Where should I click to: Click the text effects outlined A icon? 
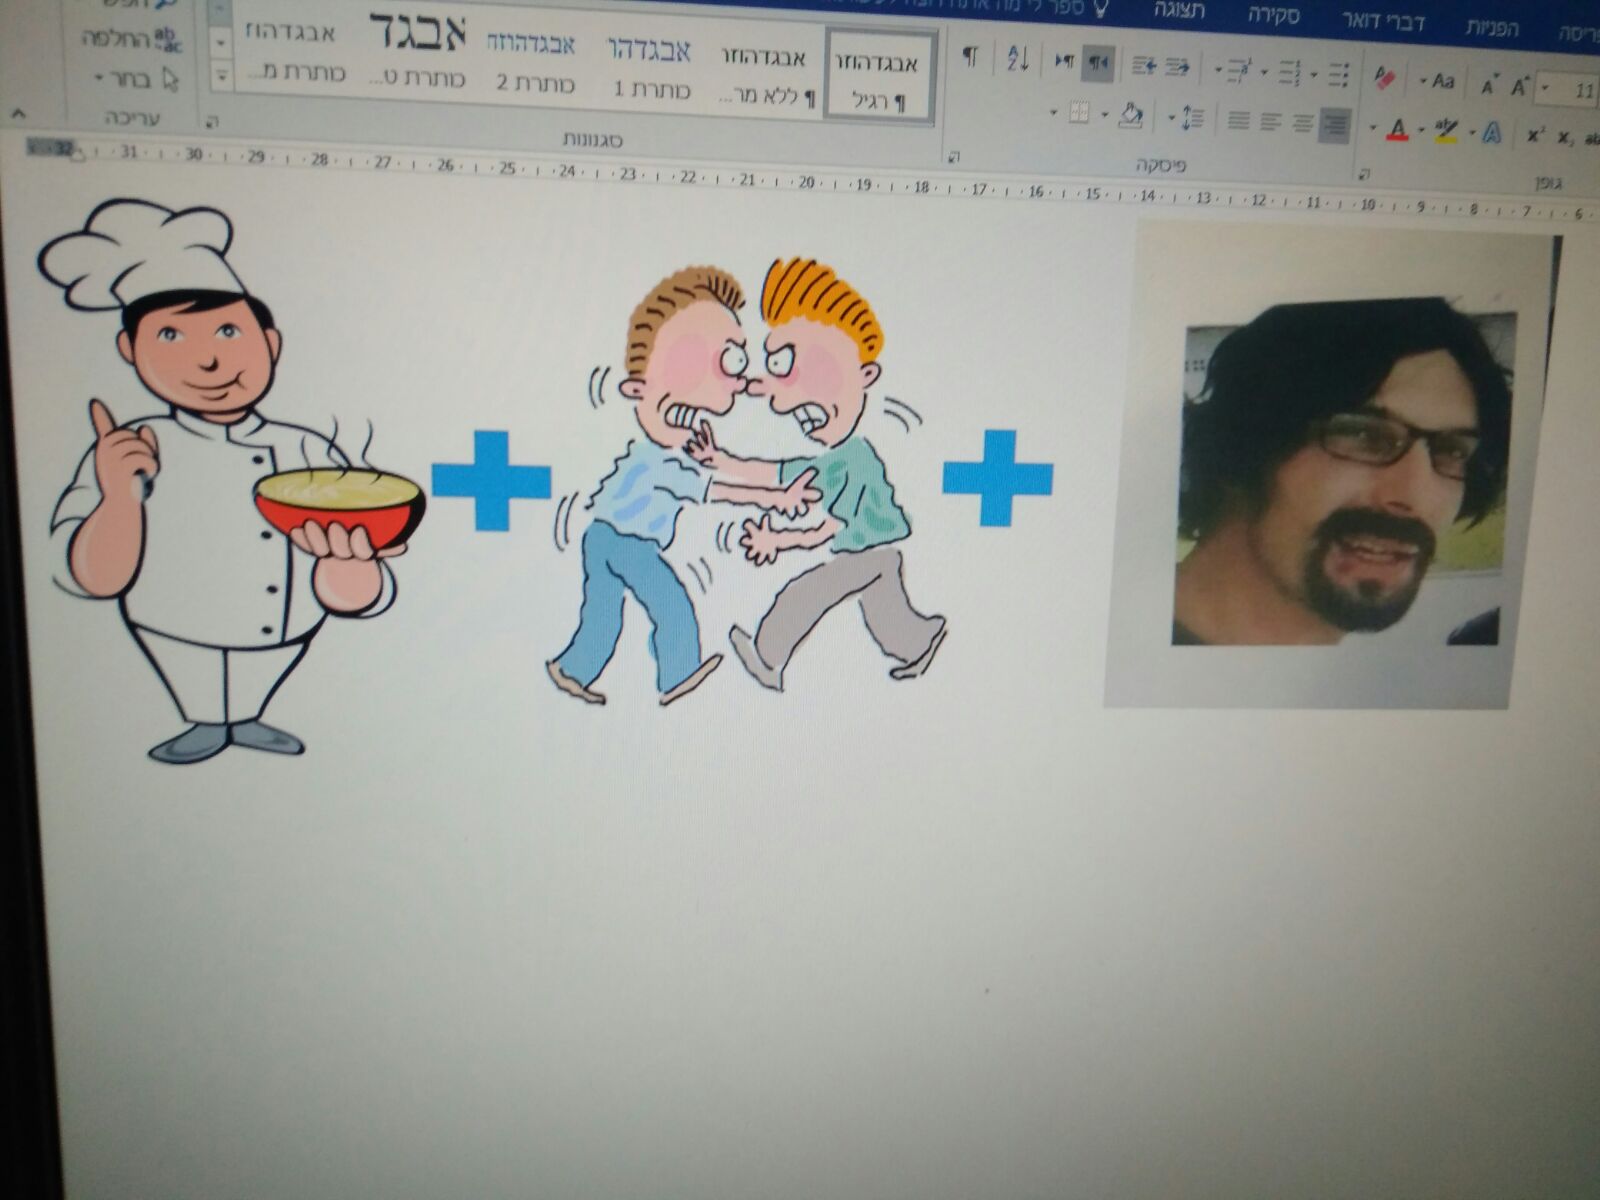pyautogui.click(x=1492, y=133)
